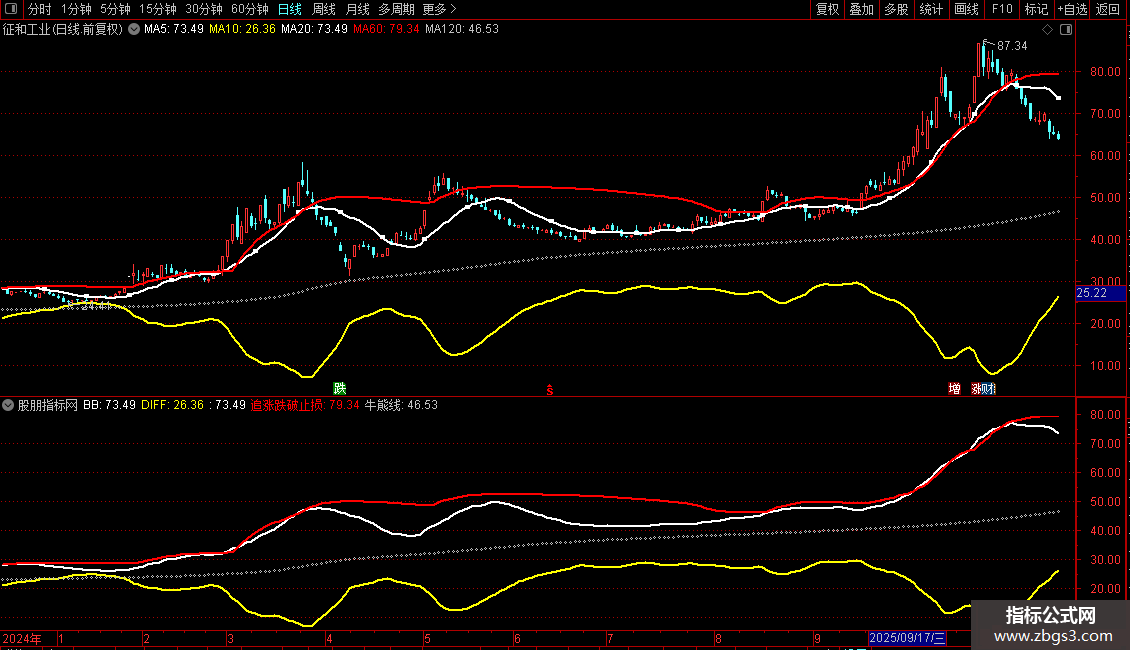Click the 征和工业(日线.前复权) title

pos(63,30)
